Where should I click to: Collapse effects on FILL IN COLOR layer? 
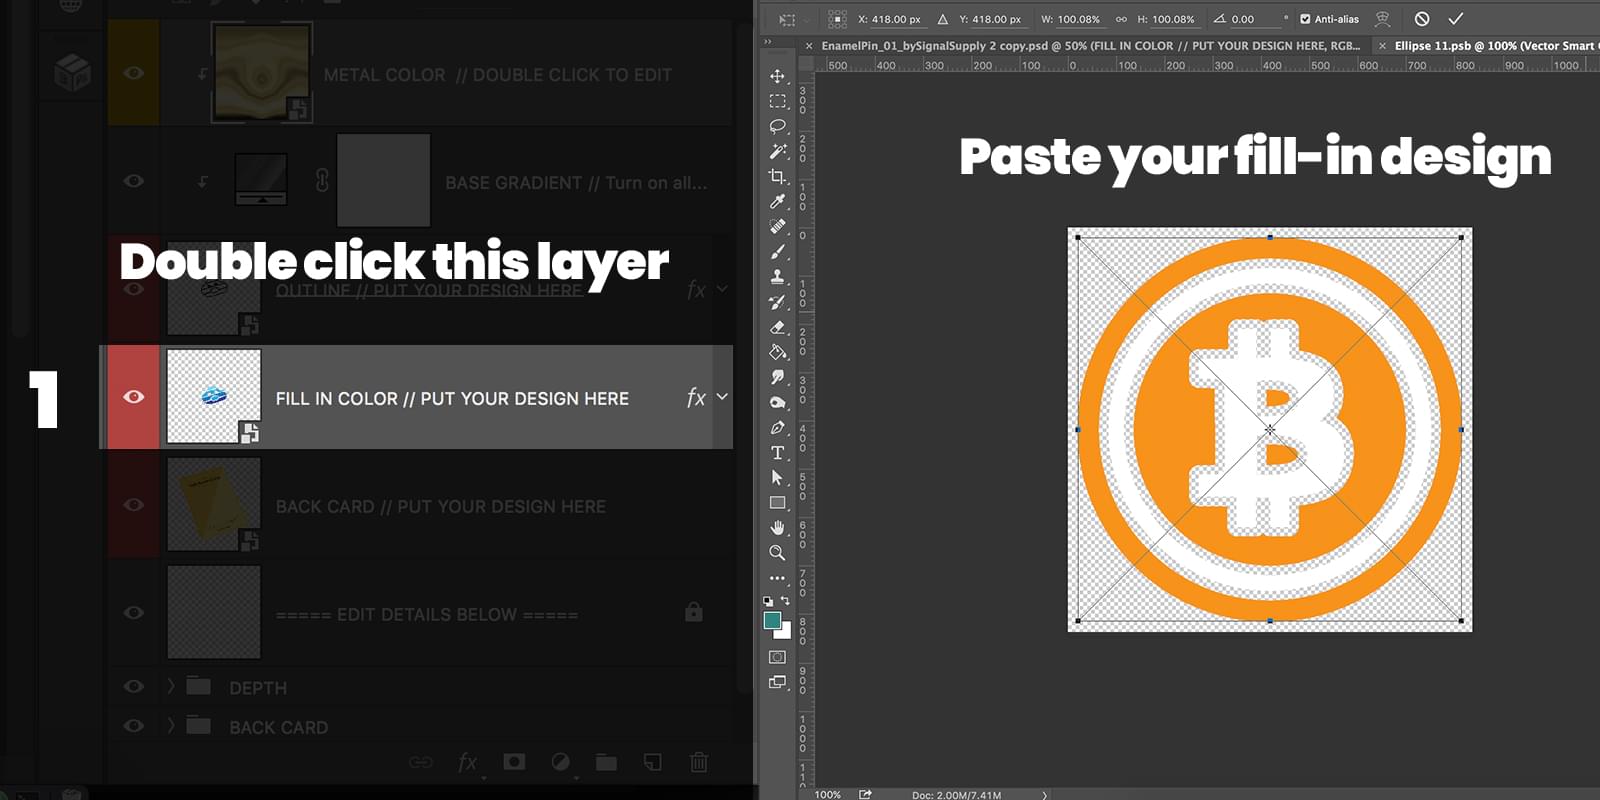[722, 397]
